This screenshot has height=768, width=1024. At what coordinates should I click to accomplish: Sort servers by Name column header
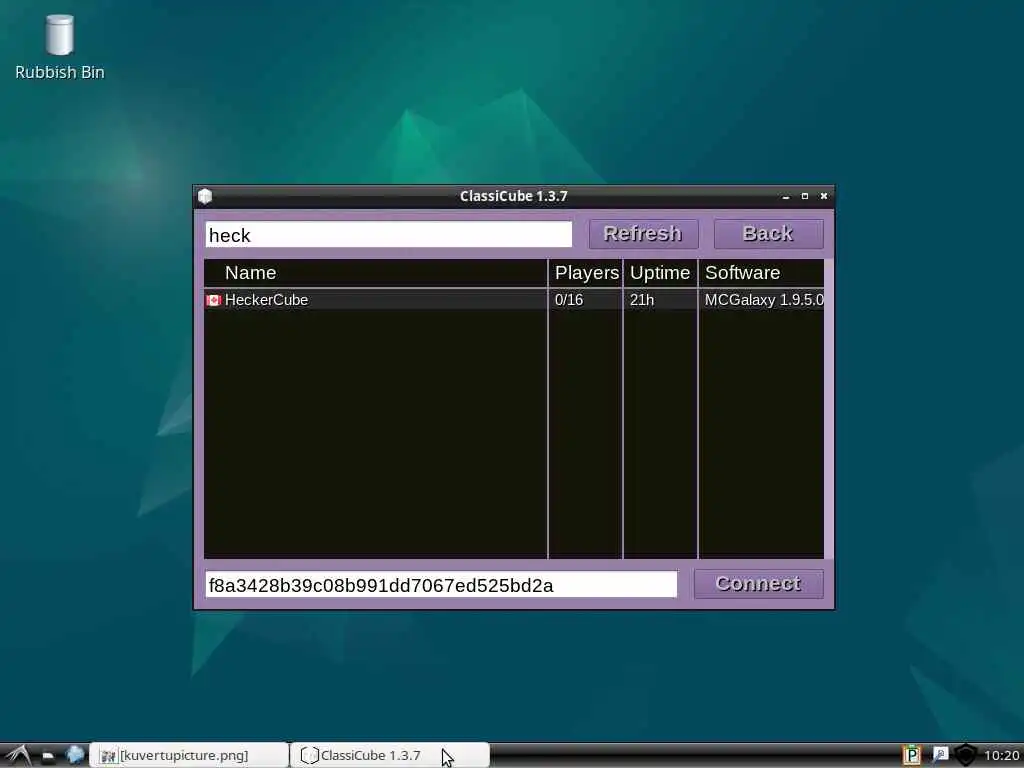point(376,273)
